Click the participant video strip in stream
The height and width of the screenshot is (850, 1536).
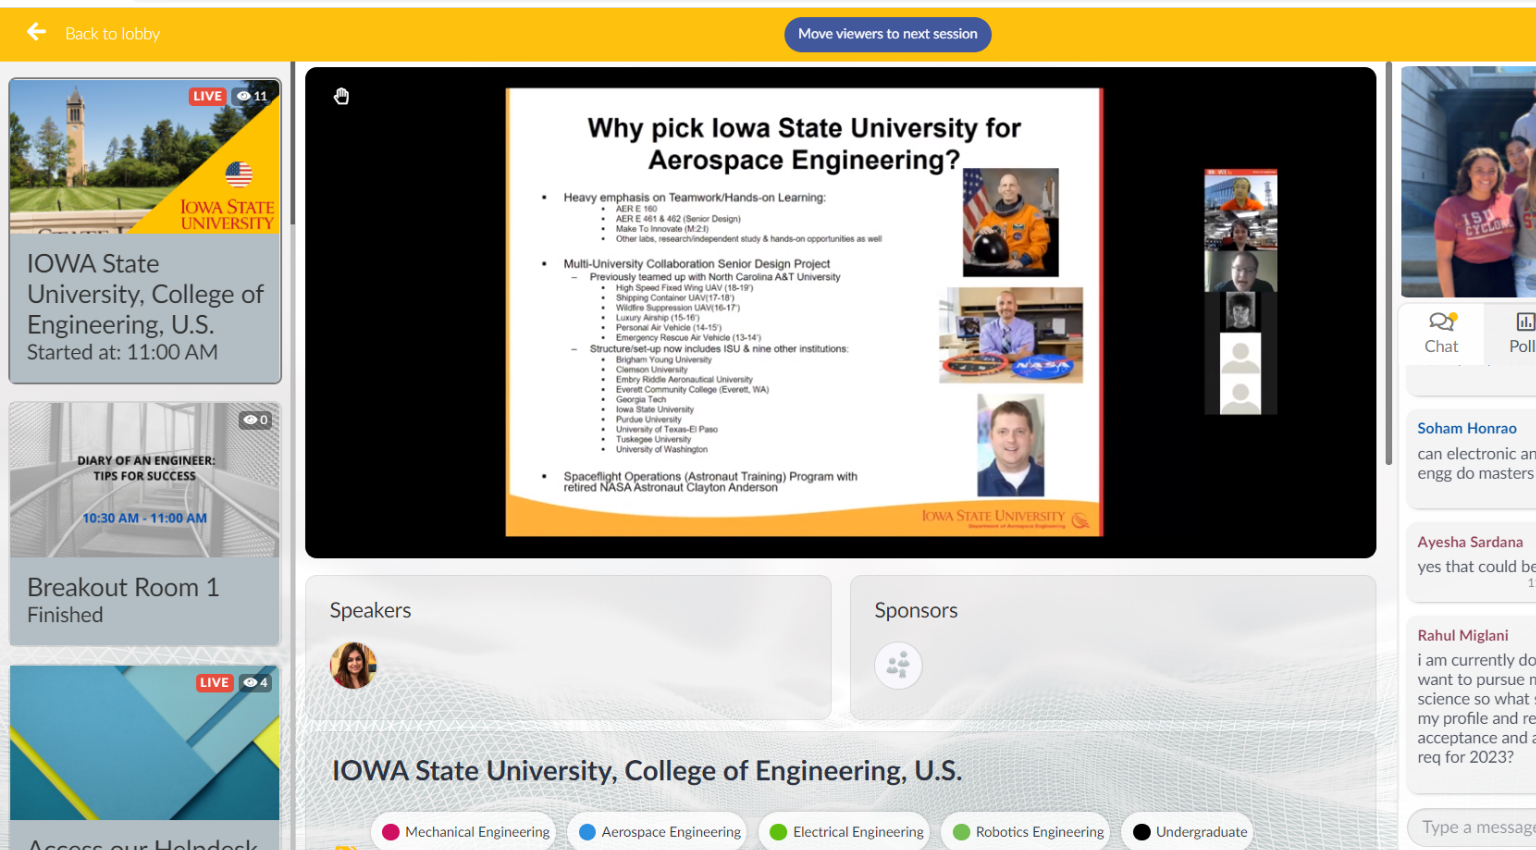[1240, 291]
